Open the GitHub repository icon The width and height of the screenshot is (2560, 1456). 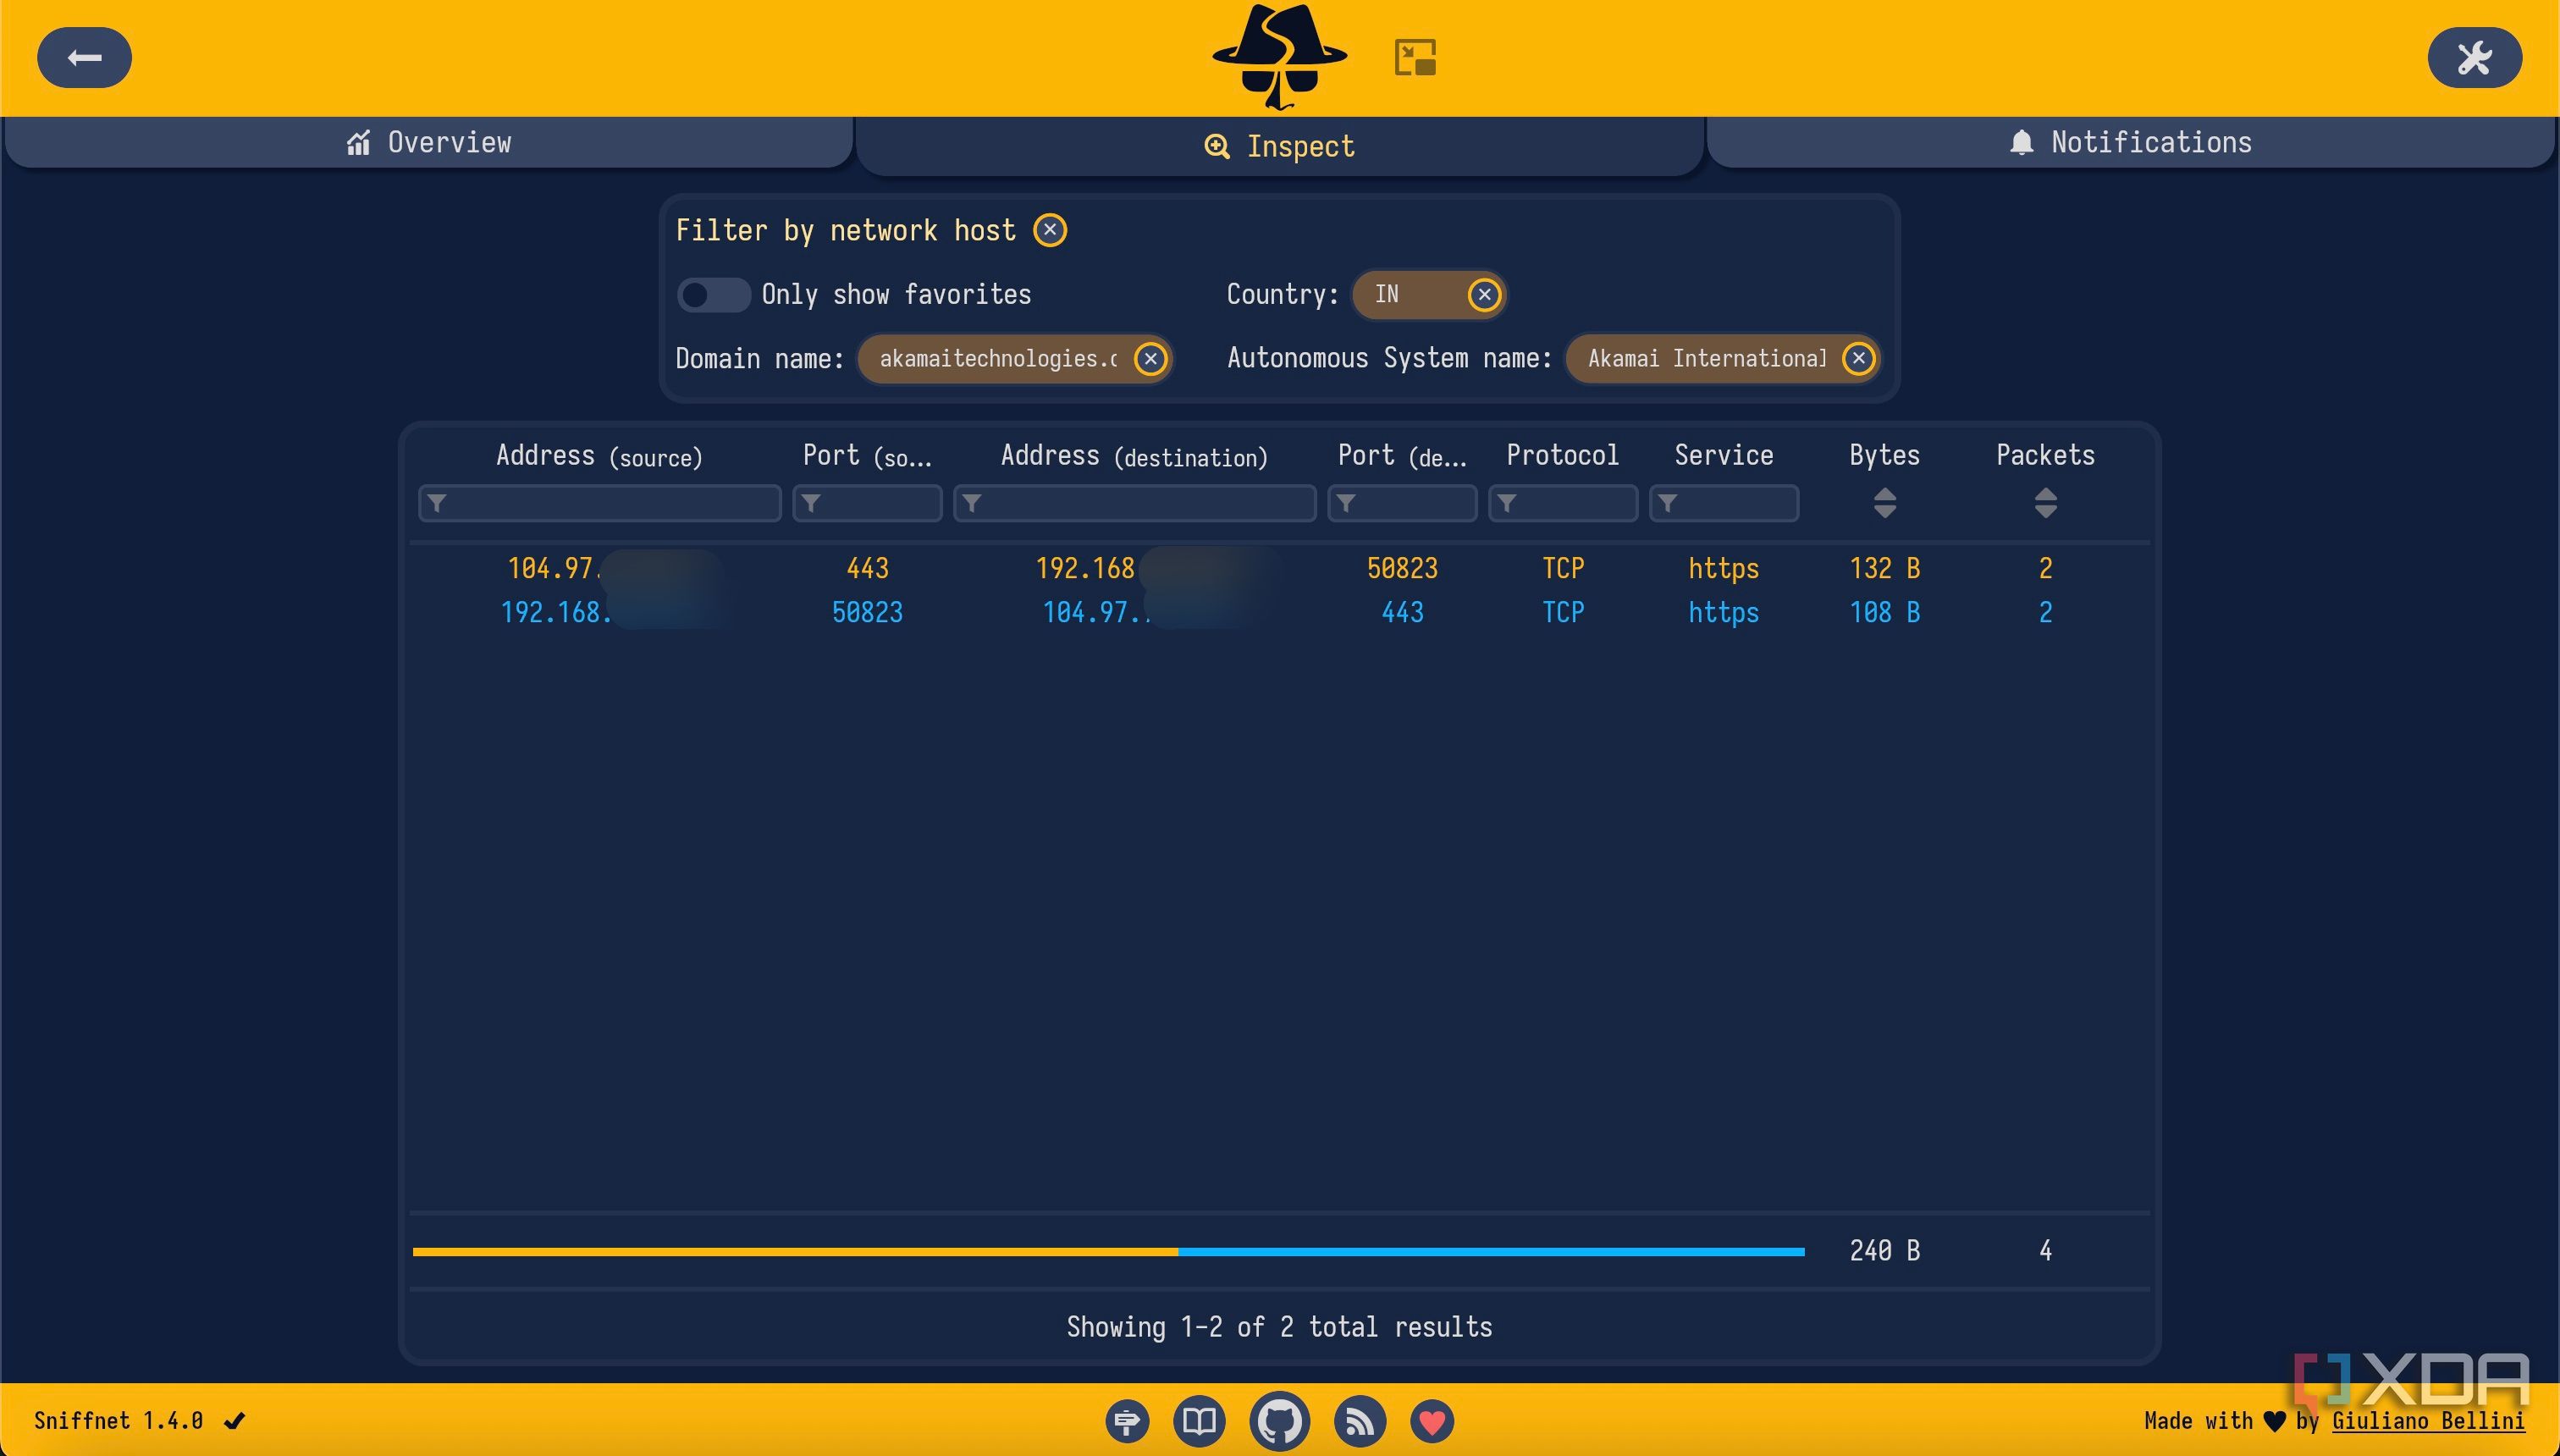click(x=1279, y=1421)
